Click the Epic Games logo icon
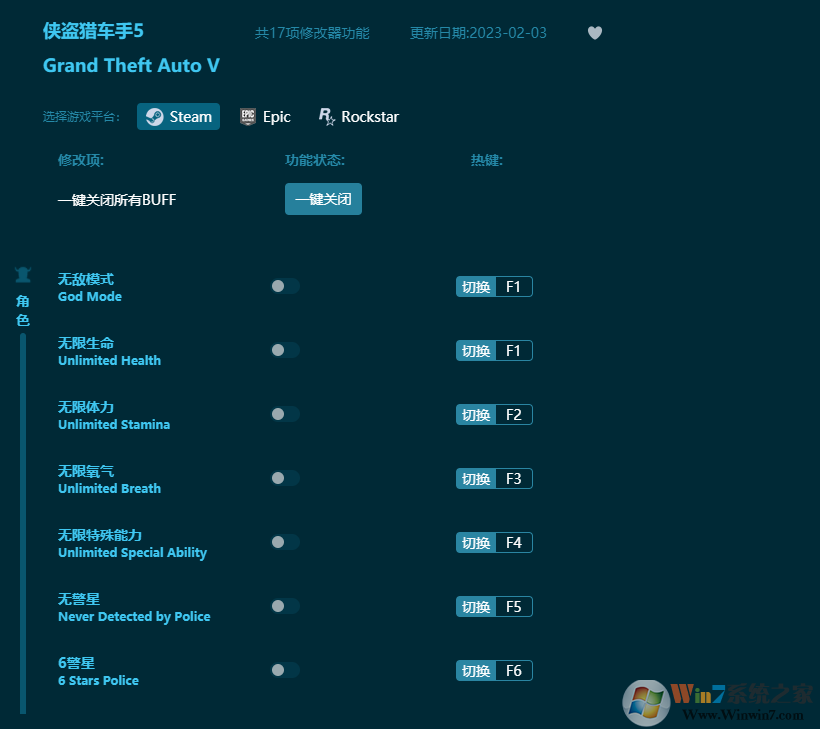The height and width of the screenshot is (729, 820). [247, 117]
